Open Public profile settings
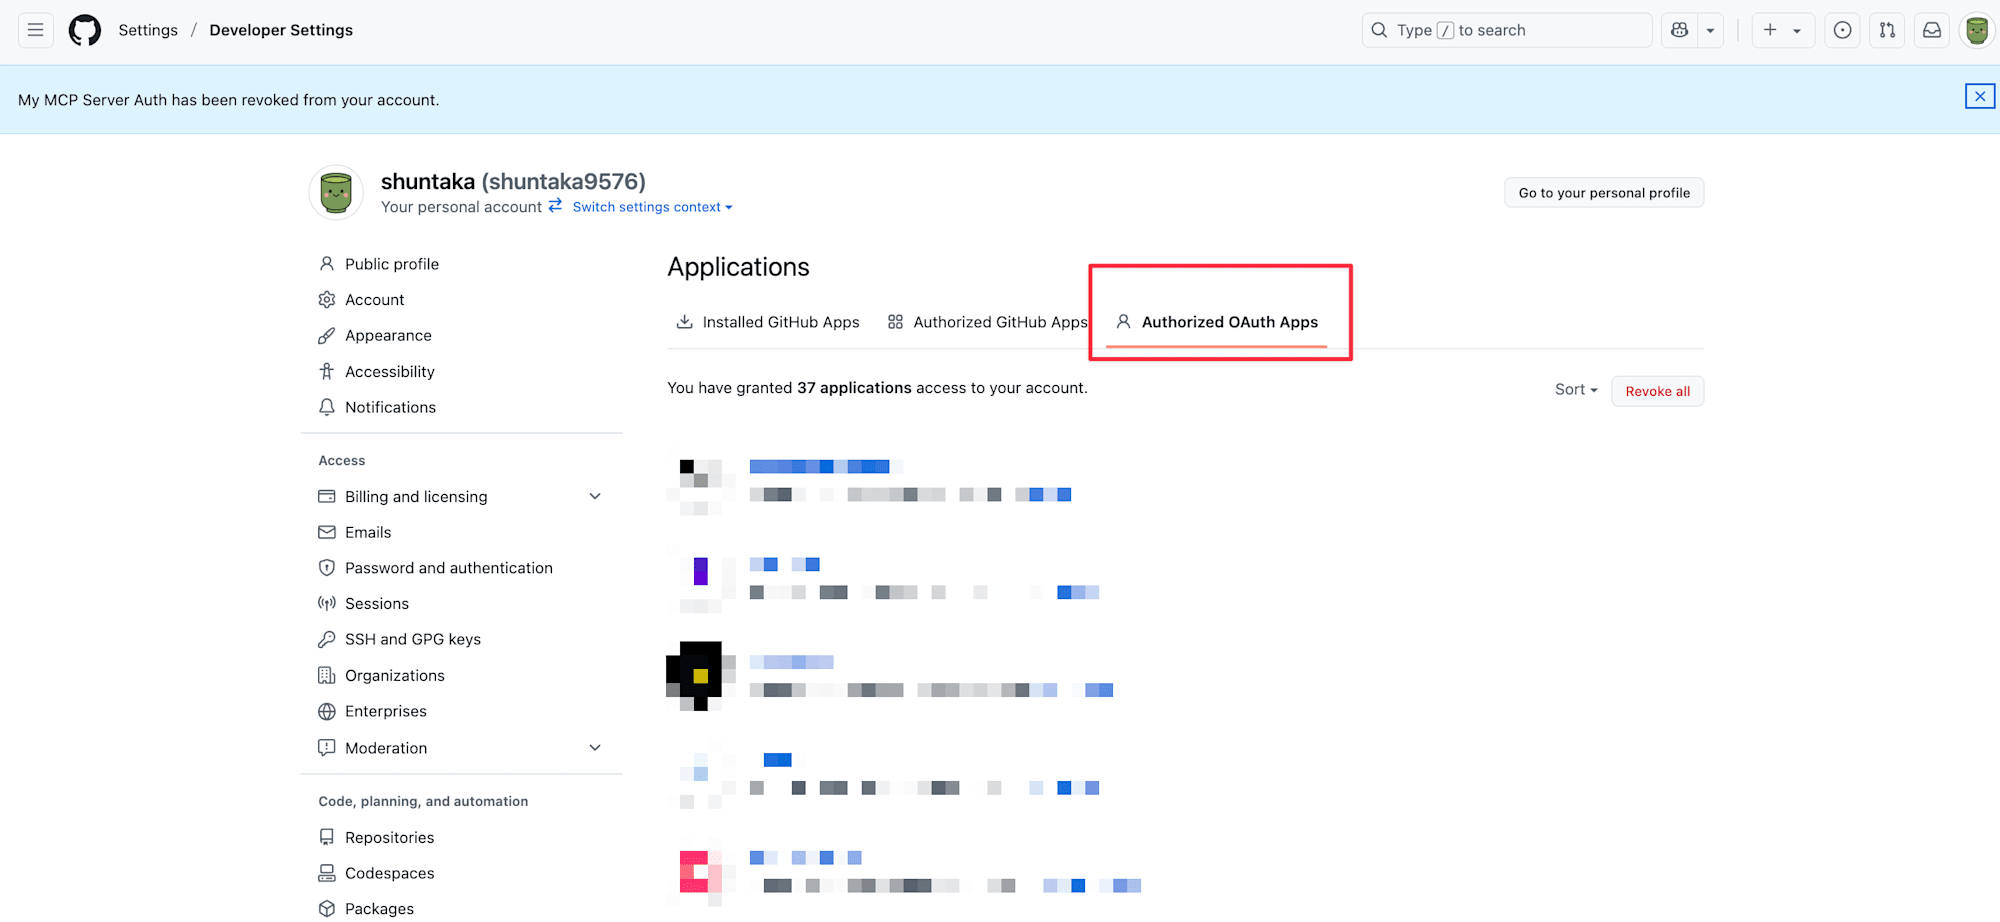The image size is (2000, 922). pyautogui.click(x=391, y=264)
